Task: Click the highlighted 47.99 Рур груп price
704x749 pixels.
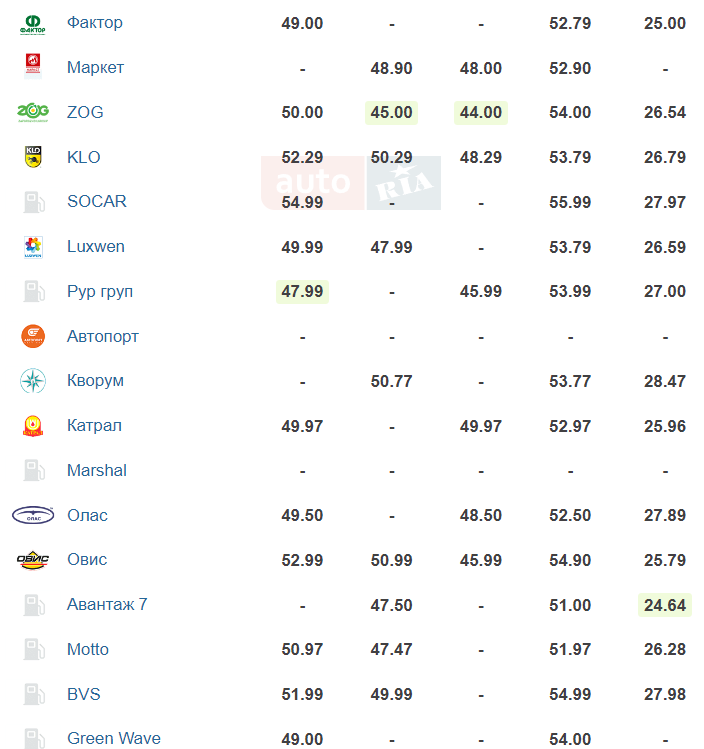Action: [302, 291]
